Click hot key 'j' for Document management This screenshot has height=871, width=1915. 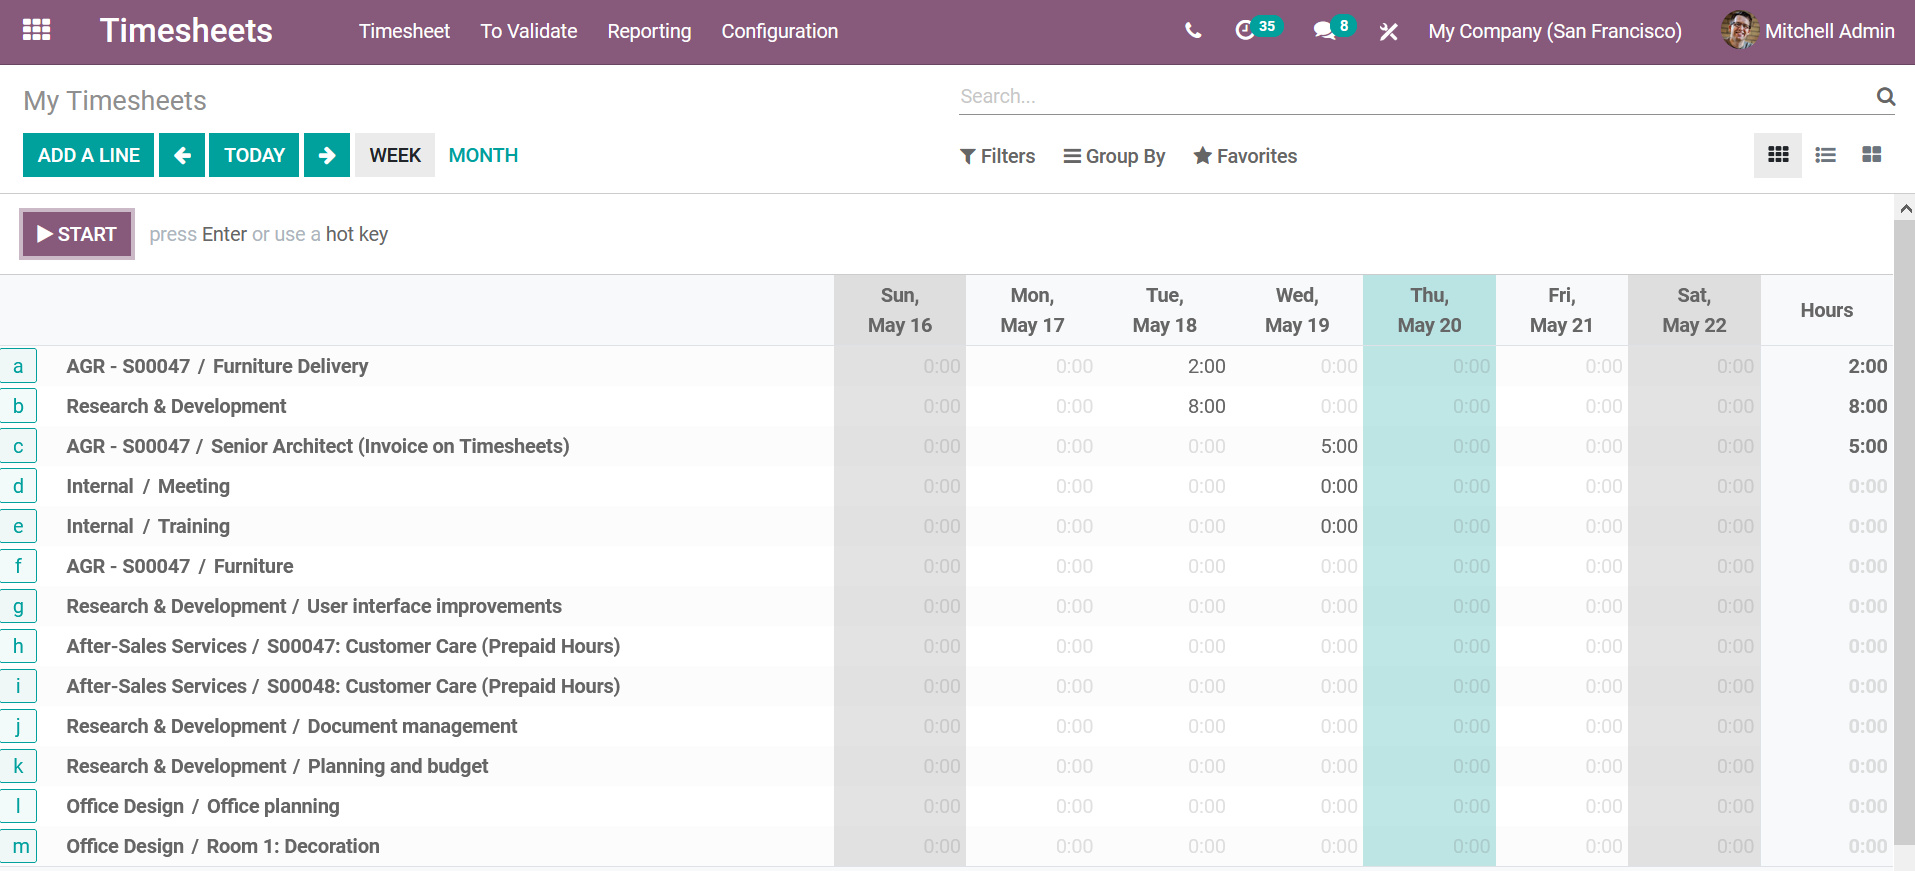click(18, 726)
